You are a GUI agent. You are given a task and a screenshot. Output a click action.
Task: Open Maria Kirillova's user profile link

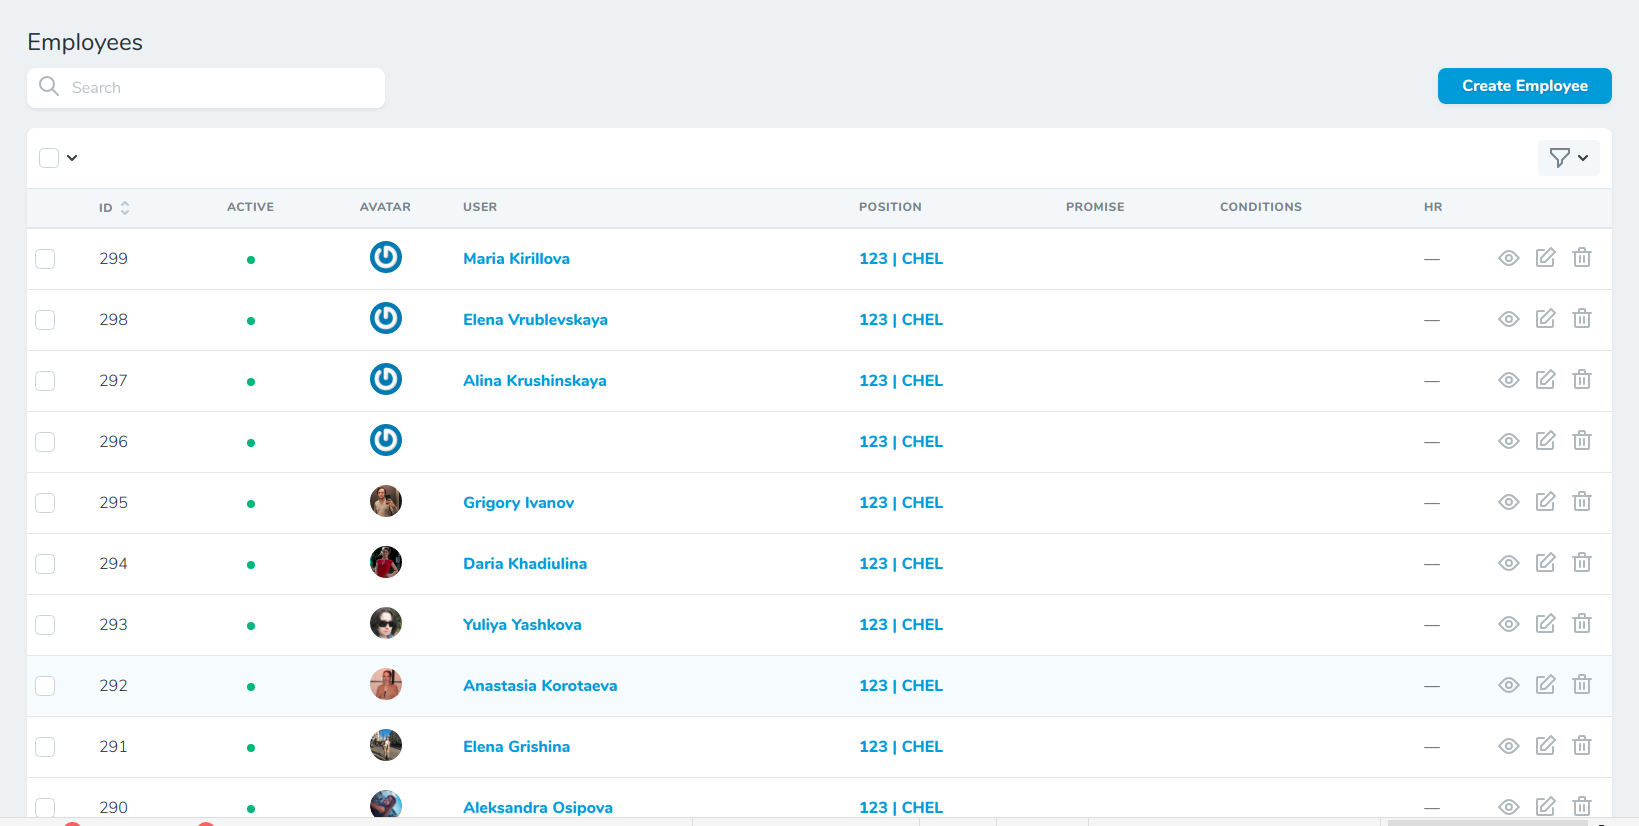[516, 259]
